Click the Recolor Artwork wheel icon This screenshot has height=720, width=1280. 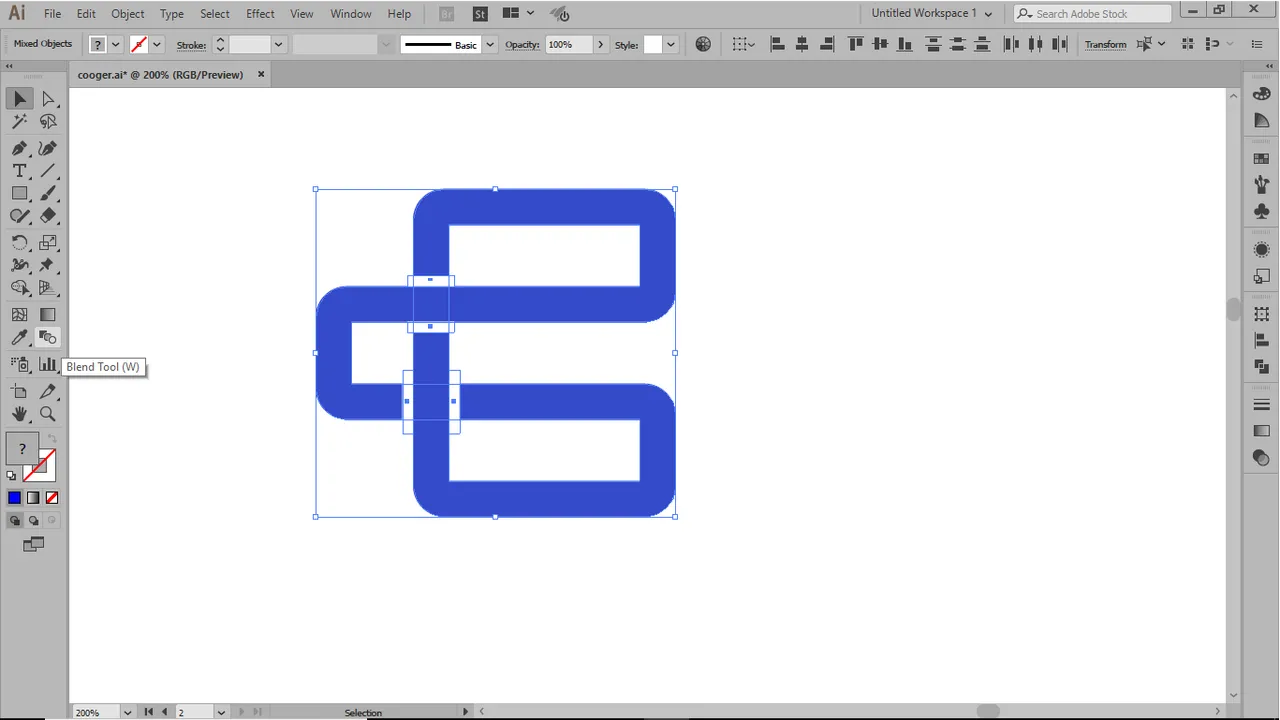(703, 44)
